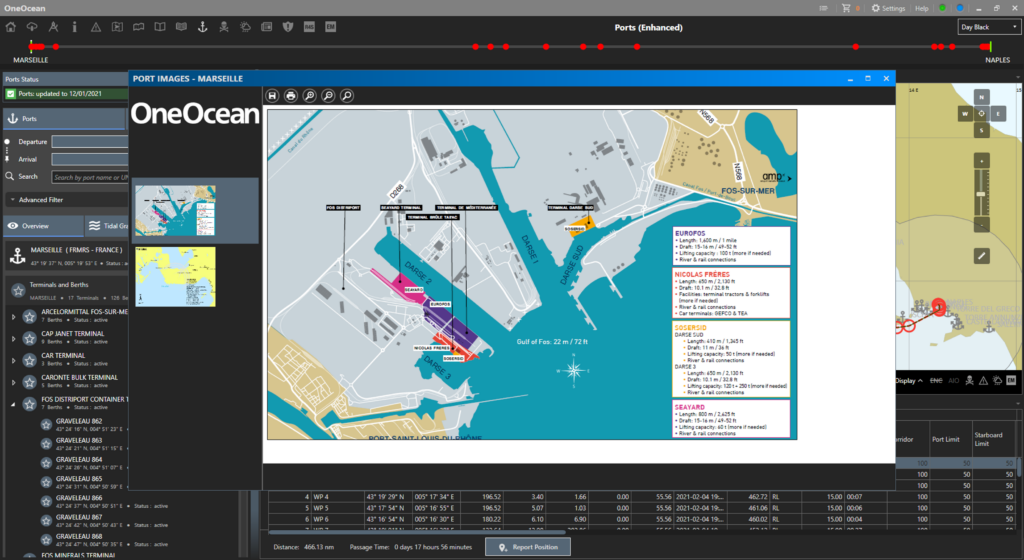Pan the map north with the N button
Screen dimensions: 1024x560
(982, 97)
